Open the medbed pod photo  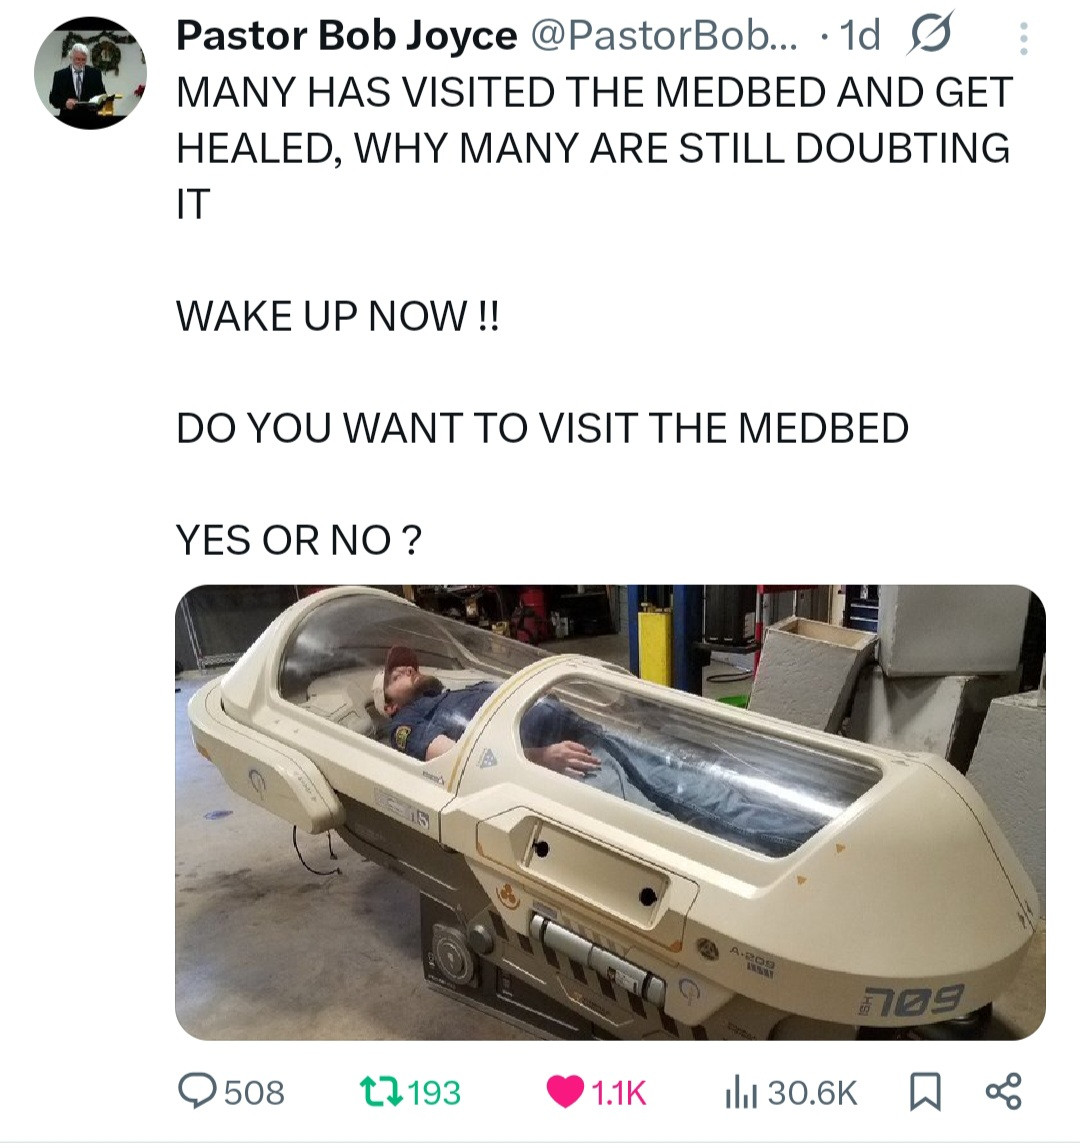pos(610,812)
